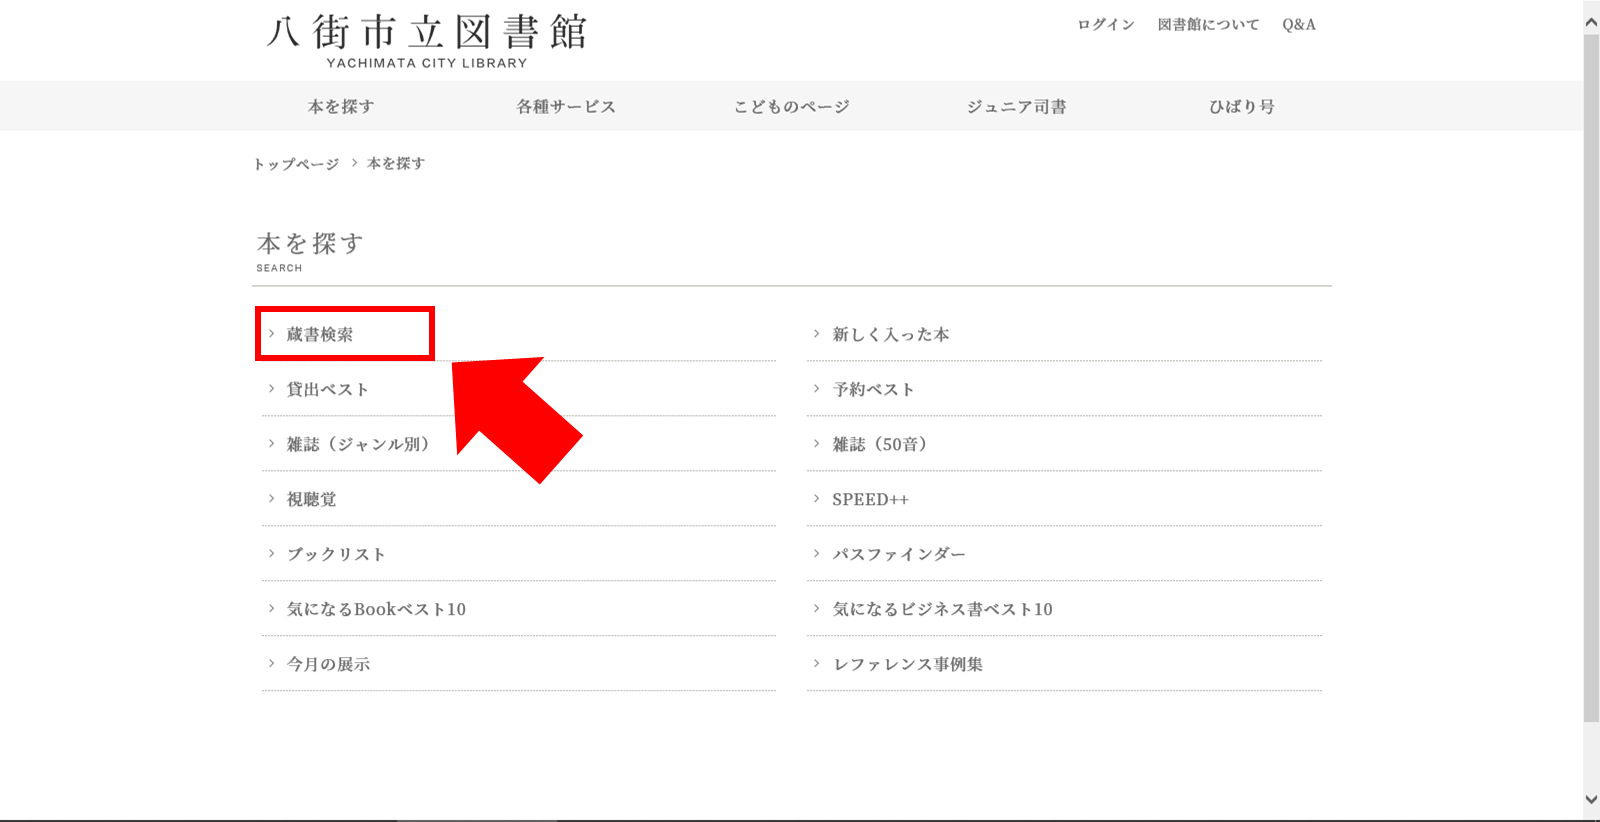The width and height of the screenshot is (1600, 822).
Task: Click the 本を探す breadcrumb entry
Action: click(x=396, y=163)
